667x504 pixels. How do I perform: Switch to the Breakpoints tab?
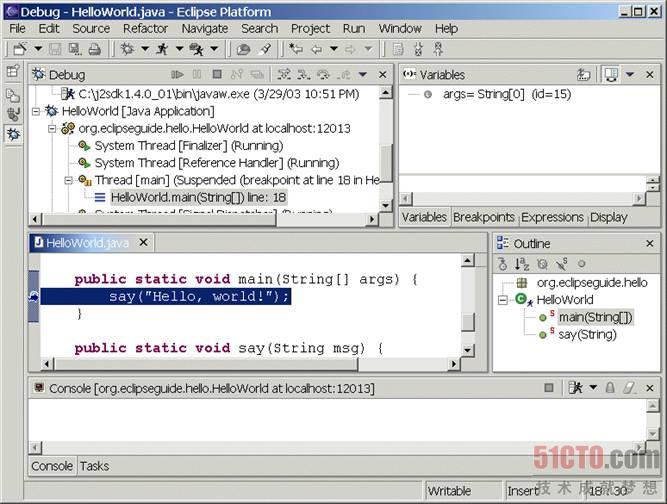(x=484, y=217)
